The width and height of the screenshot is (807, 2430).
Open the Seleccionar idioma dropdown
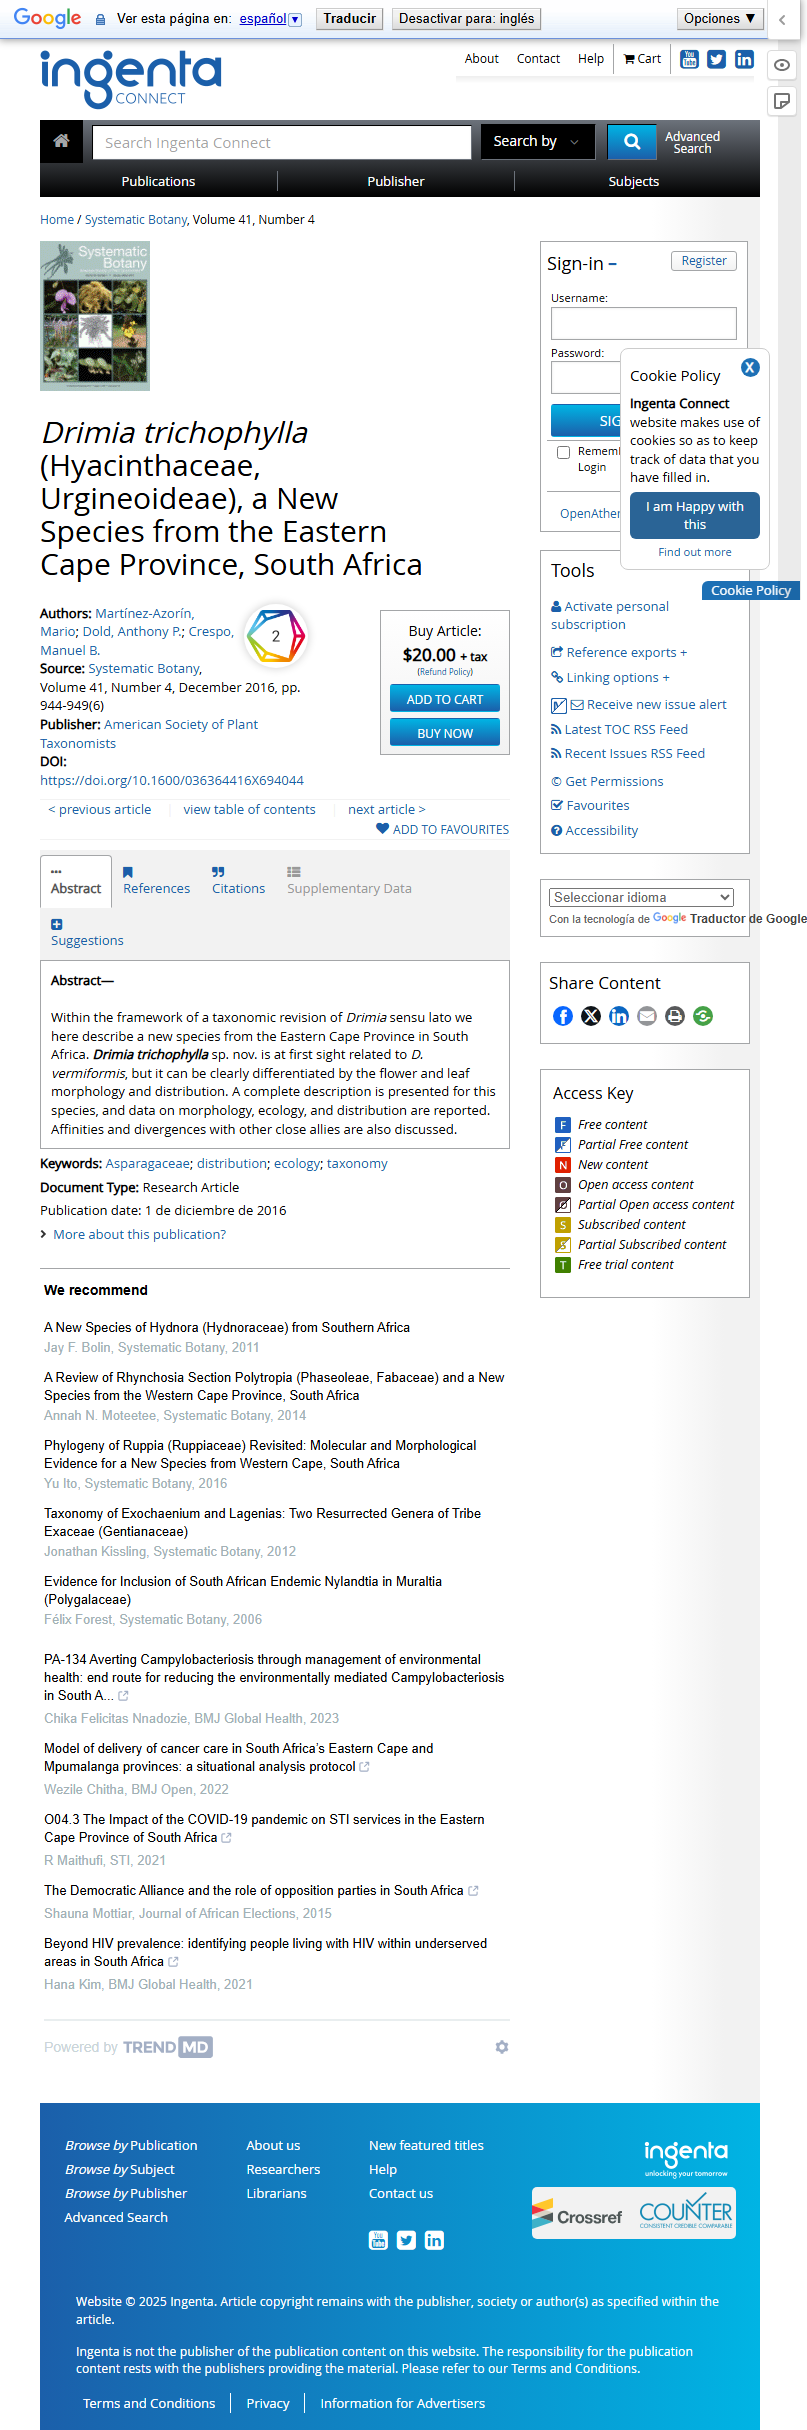(641, 897)
